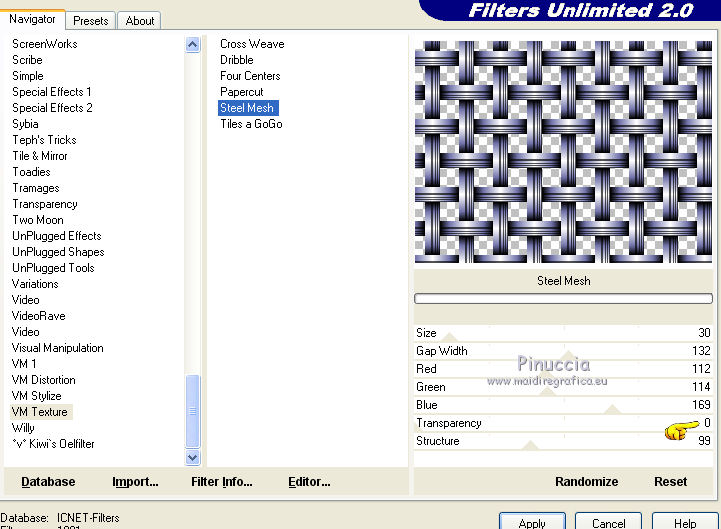Select Toadies category

[x=31, y=172]
